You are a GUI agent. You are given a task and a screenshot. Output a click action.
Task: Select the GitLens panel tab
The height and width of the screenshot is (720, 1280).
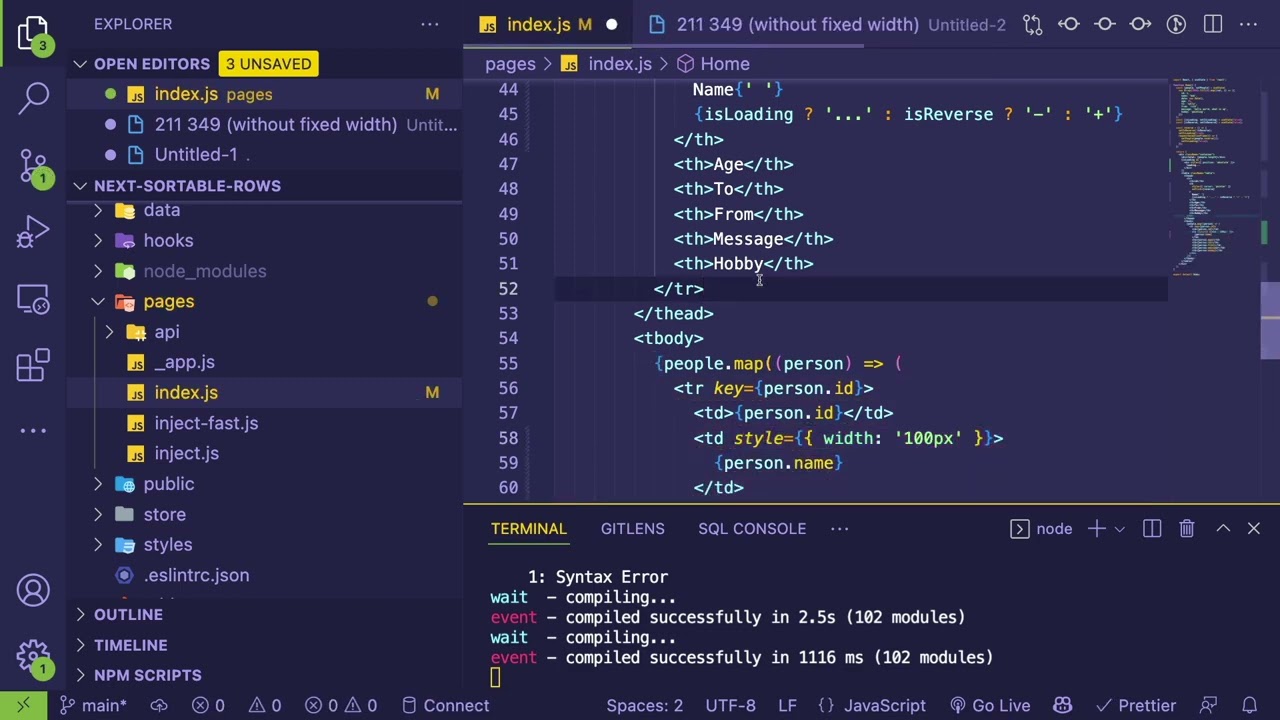click(632, 528)
